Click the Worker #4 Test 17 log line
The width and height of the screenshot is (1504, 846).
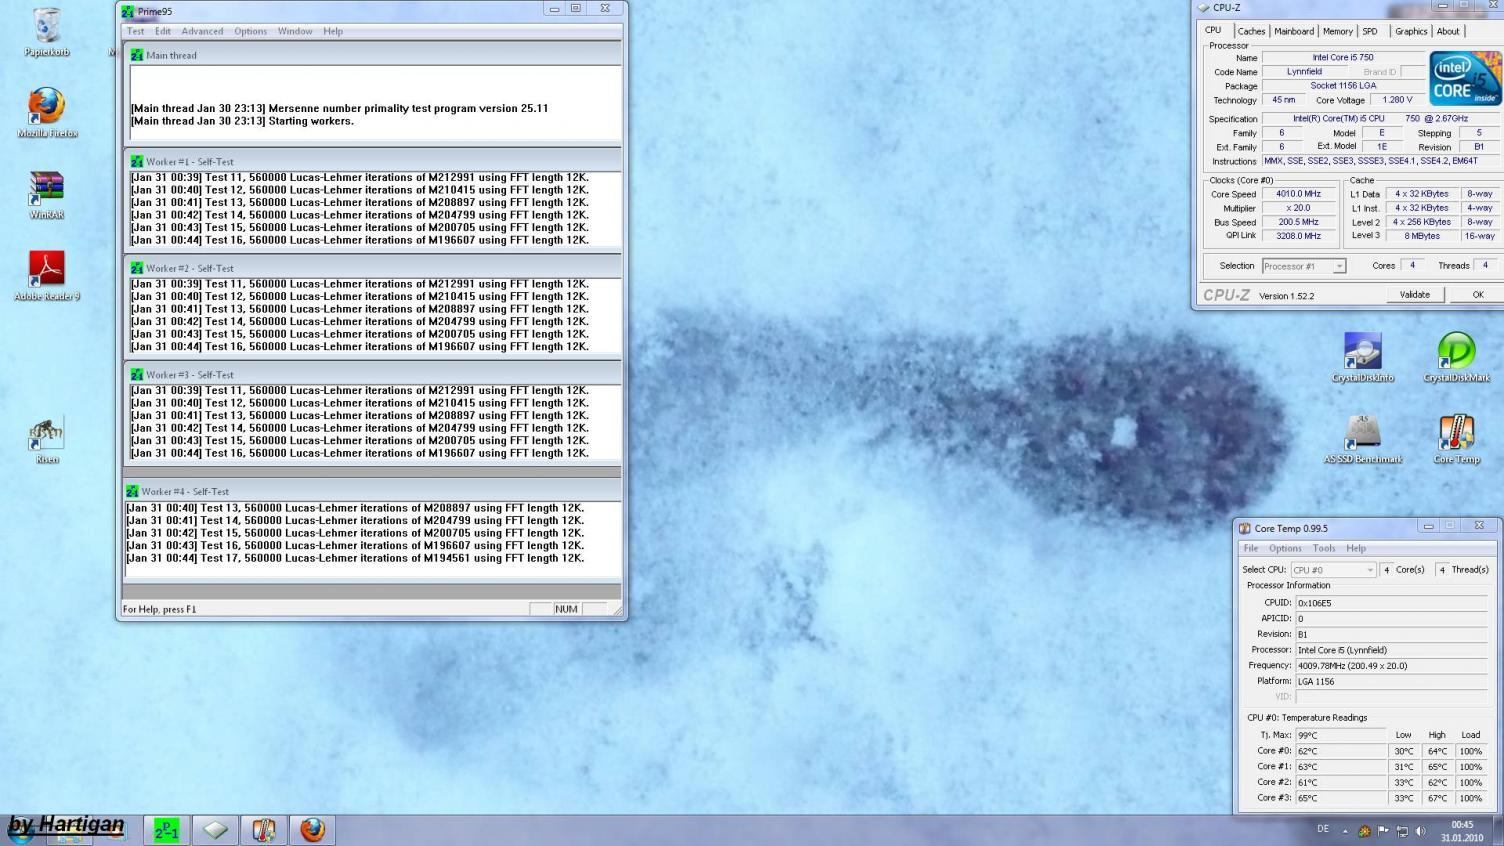coord(355,558)
